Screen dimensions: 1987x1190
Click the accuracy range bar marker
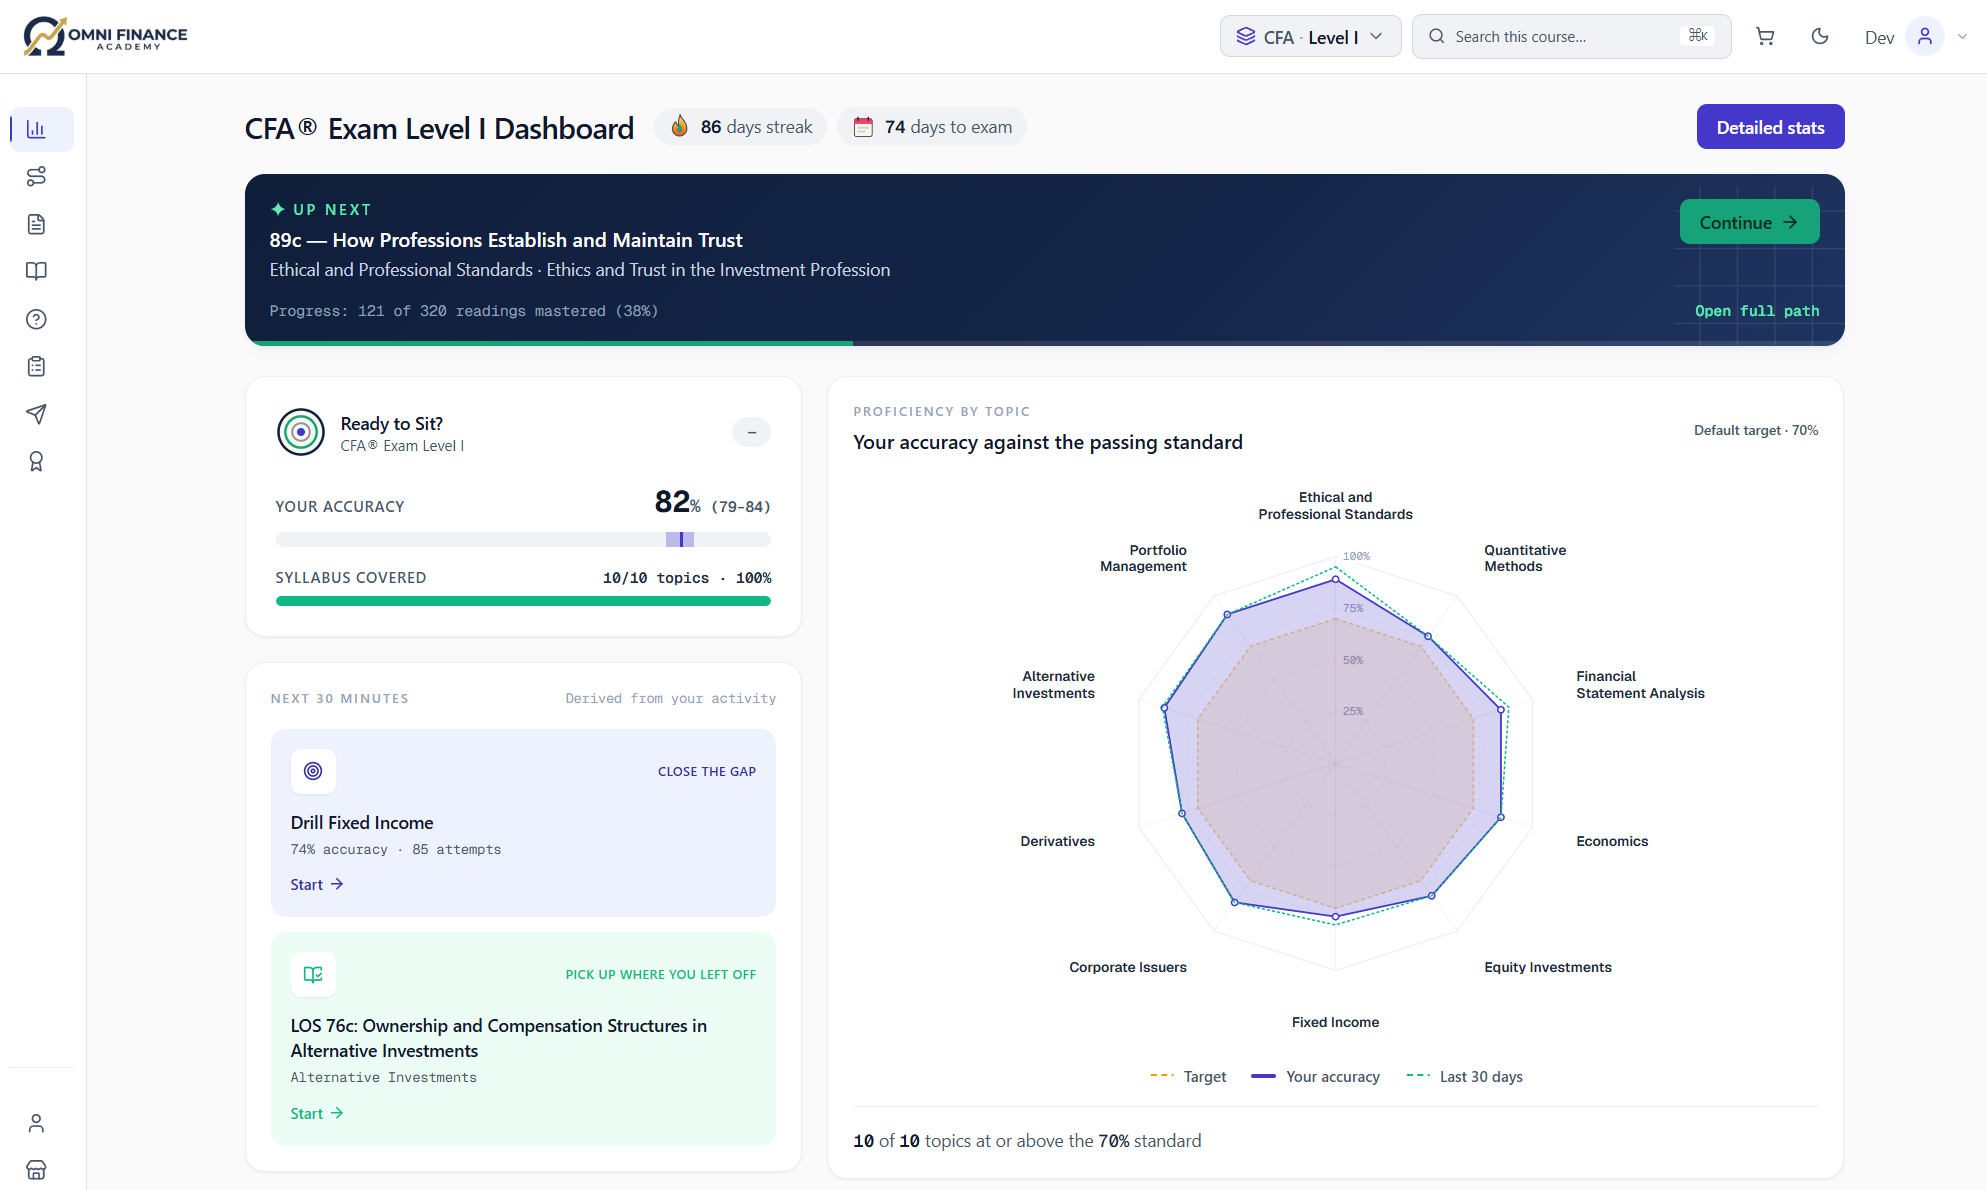click(x=680, y=540)
